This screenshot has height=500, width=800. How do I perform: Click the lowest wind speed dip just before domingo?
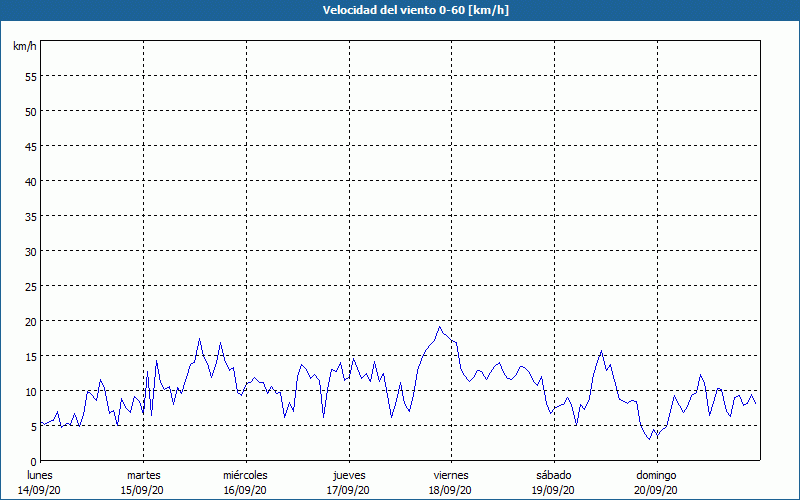pyautogui.click(x=649, y=439)
